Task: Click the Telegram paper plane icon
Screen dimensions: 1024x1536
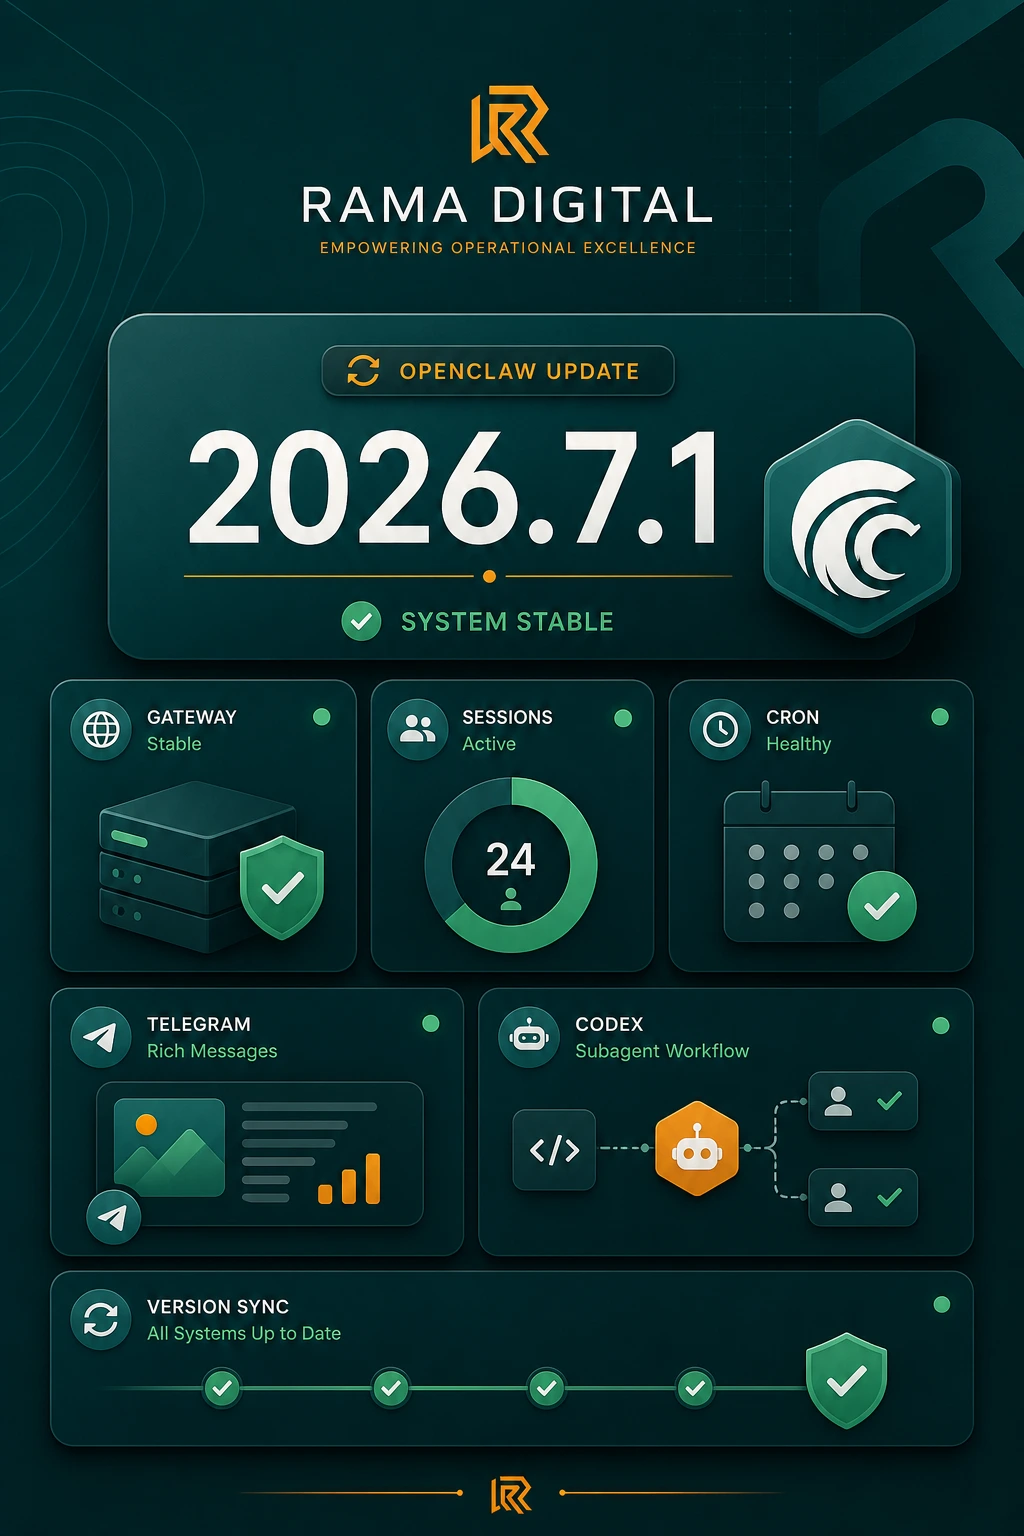Action: (x=101, y=1037)
